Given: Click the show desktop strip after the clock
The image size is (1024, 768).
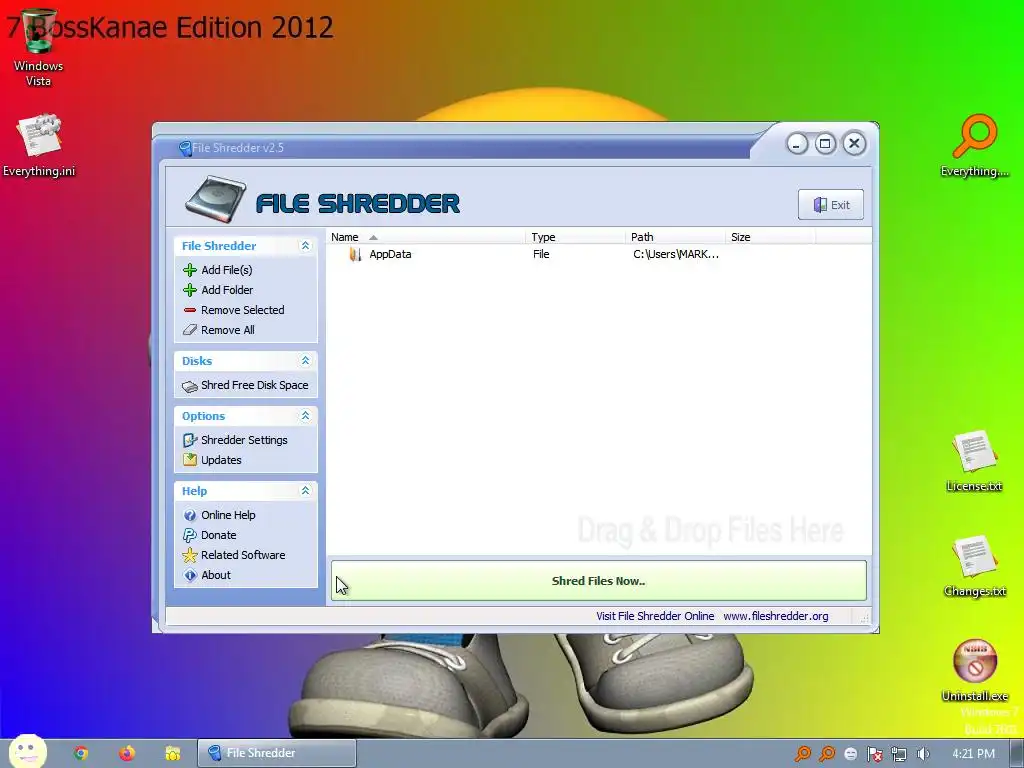Looking at the screenshot, I should coord(1017,754).
